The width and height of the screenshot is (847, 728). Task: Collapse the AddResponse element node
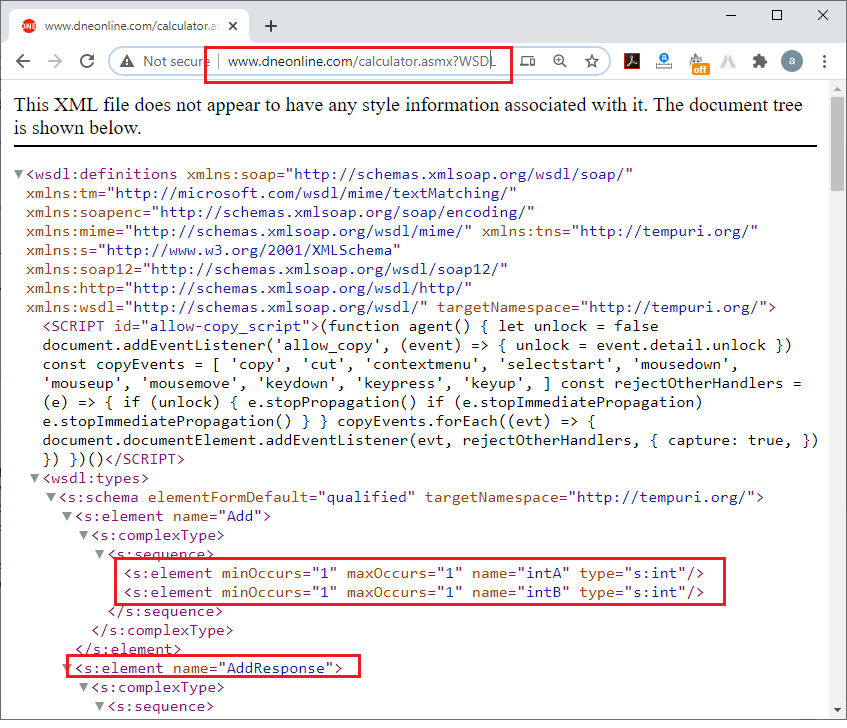(67, 668)
